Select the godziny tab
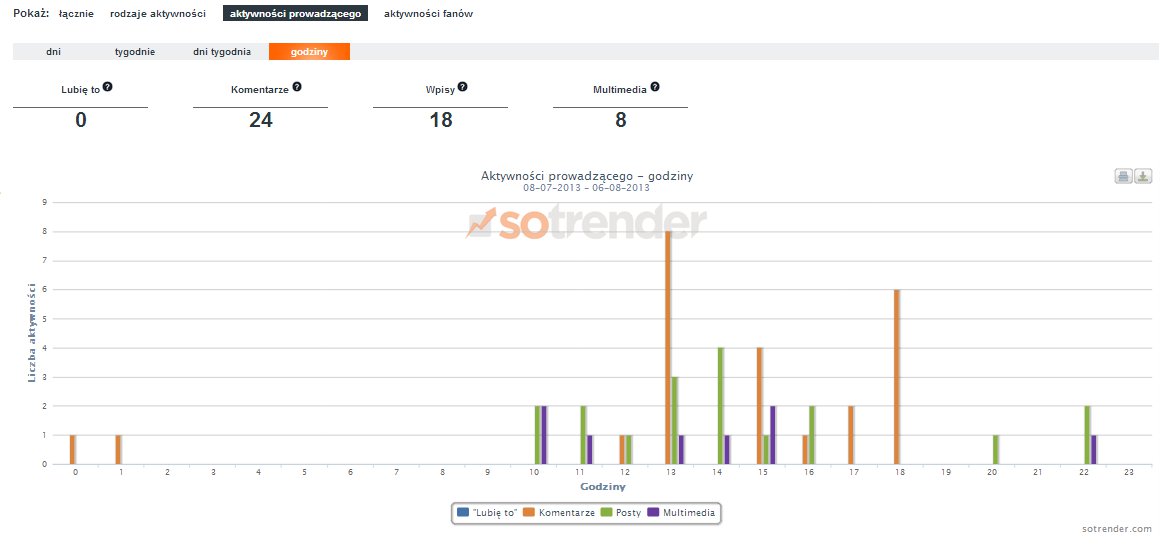1162x546 pixels. [309, 52]
